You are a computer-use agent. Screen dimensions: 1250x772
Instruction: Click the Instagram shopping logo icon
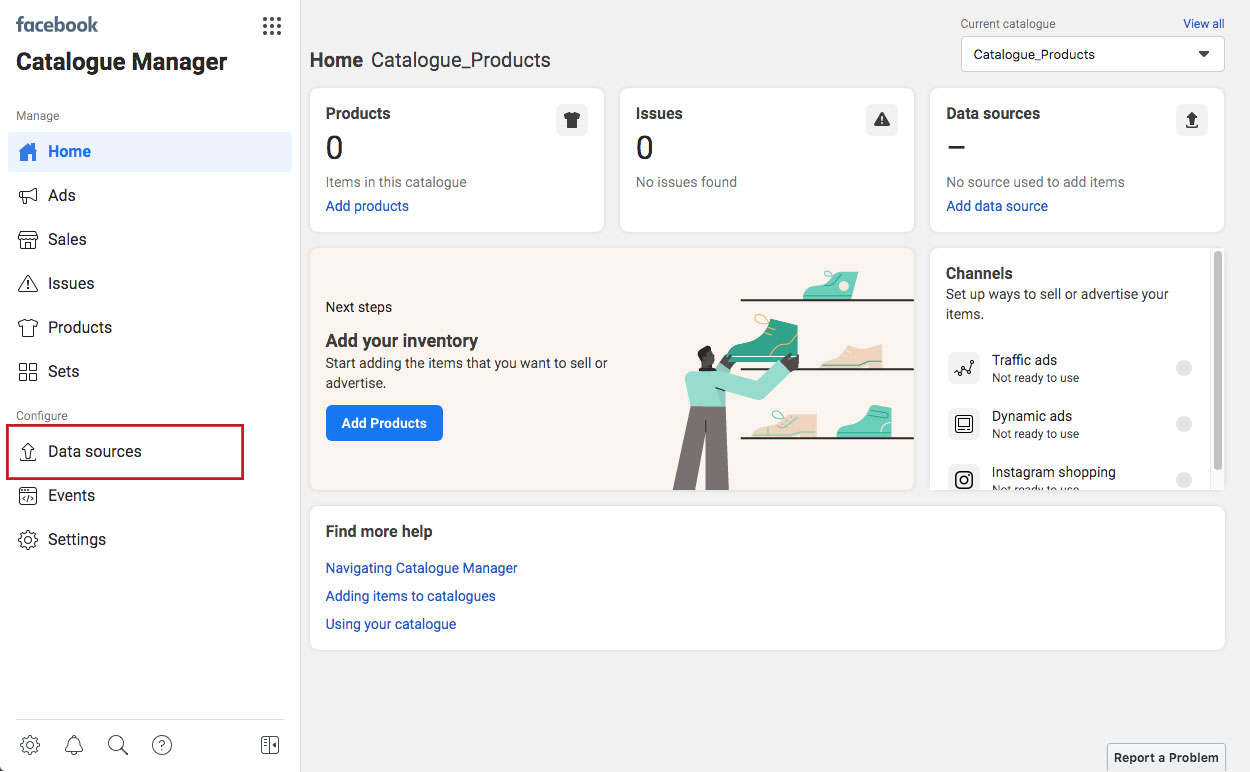click(x=964, y=480)
